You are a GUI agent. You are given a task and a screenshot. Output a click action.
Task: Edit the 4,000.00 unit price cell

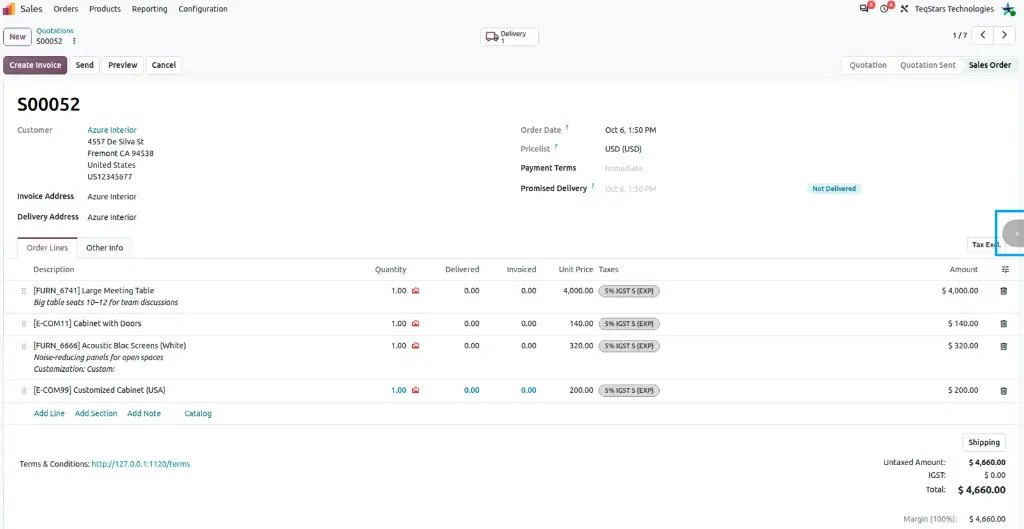[x=578, y=291]
